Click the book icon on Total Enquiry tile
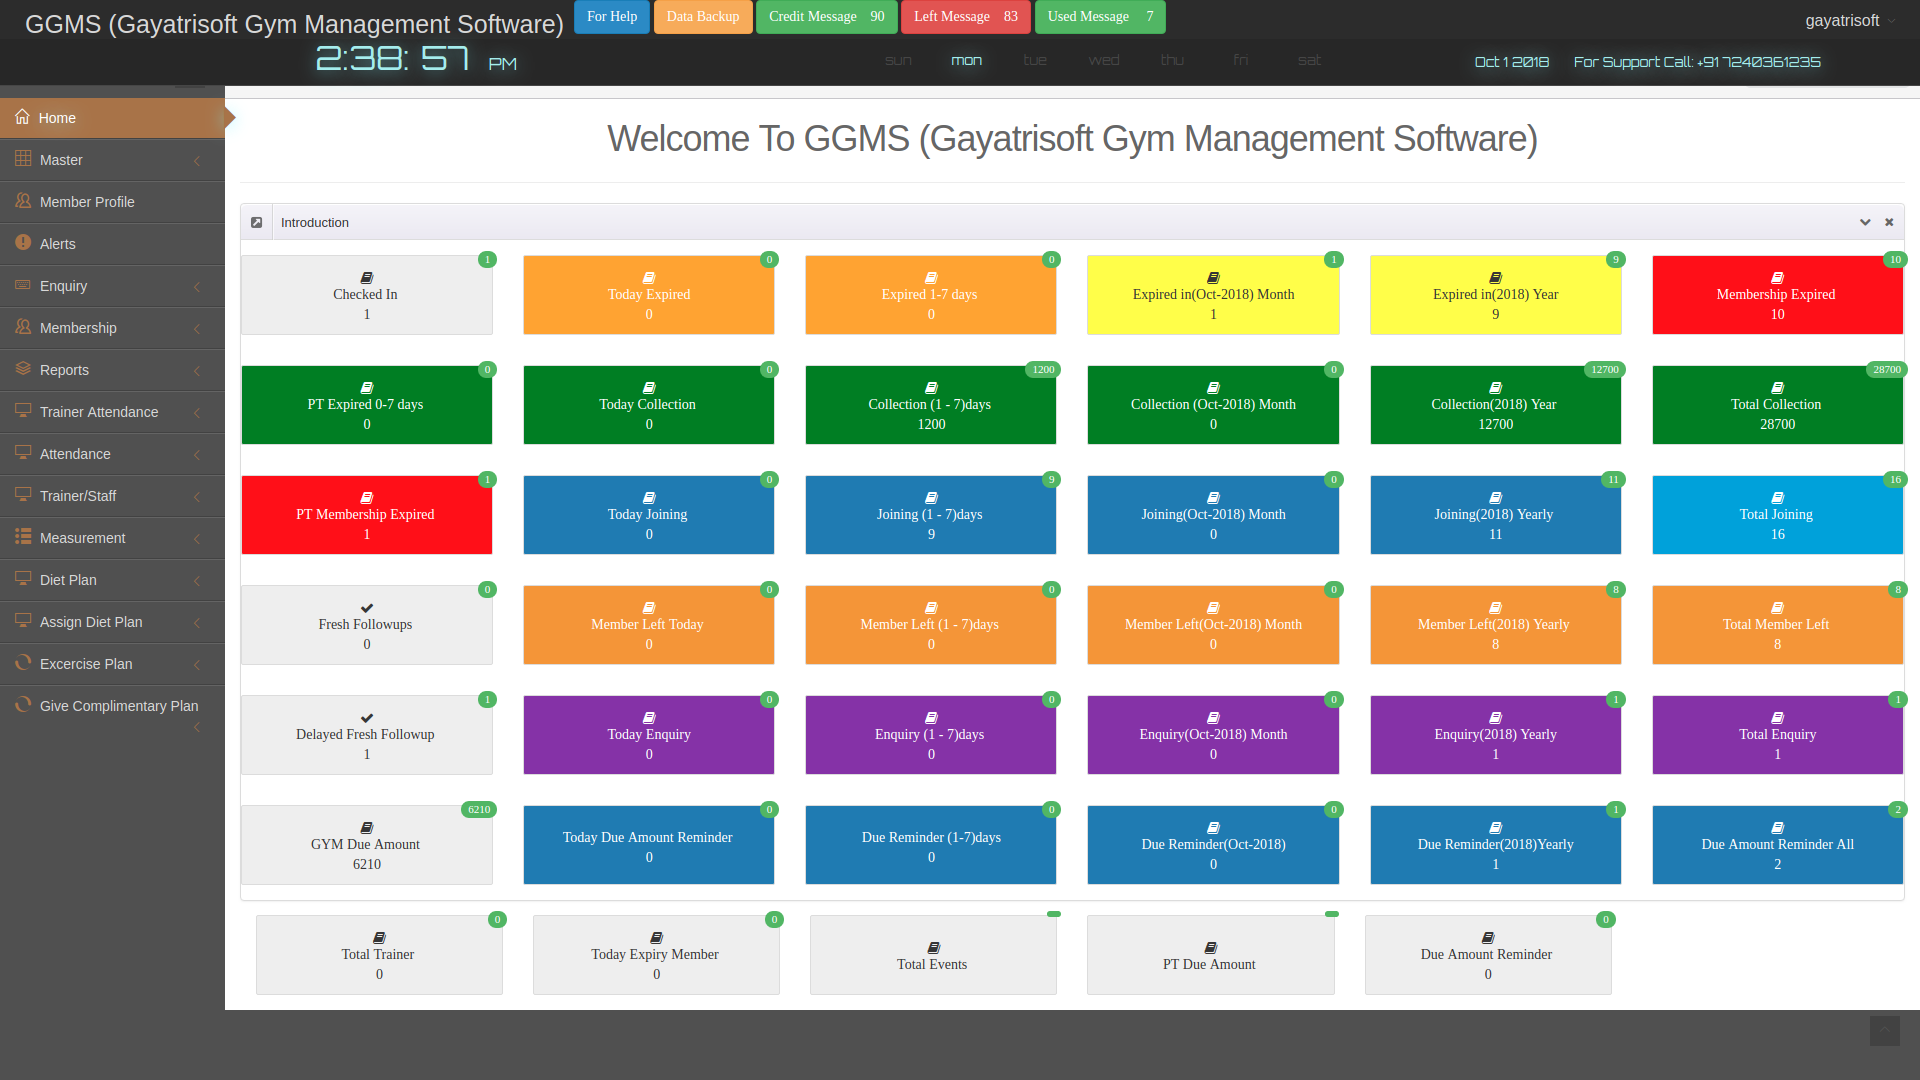This screenshot has height=1080, width=1920. coord(1778,718)
